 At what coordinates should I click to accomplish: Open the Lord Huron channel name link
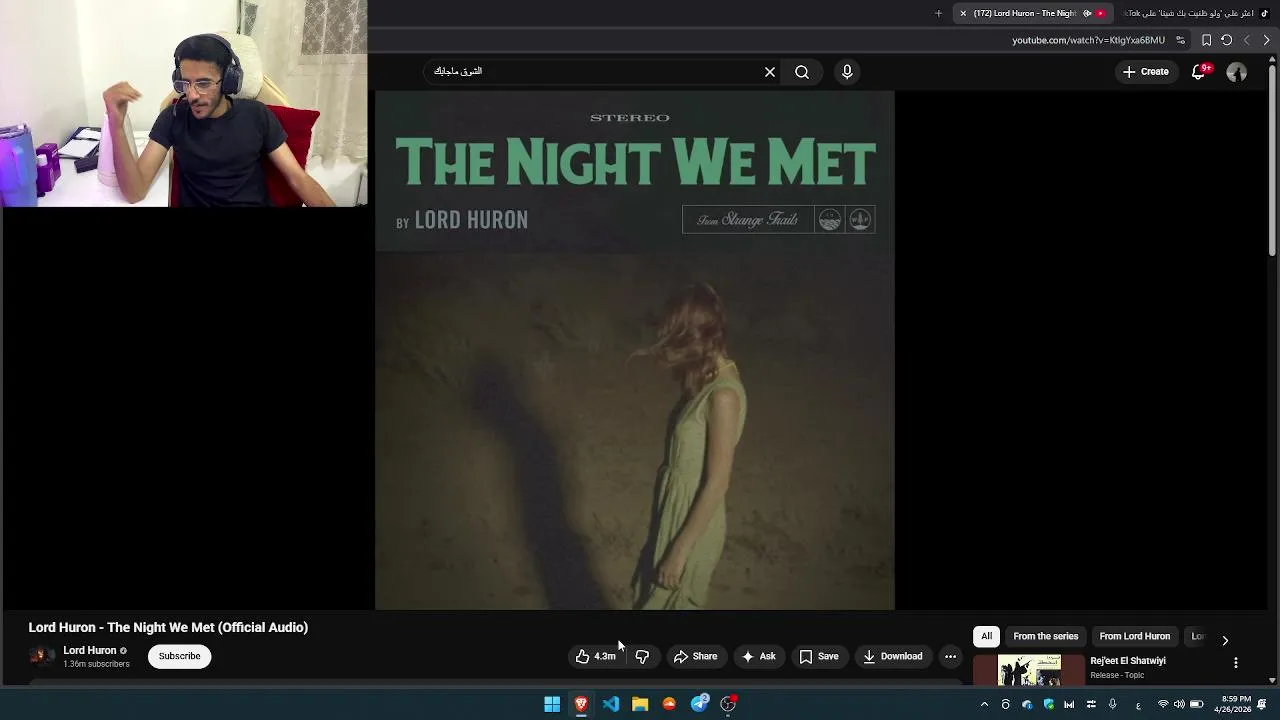point(90,650)
